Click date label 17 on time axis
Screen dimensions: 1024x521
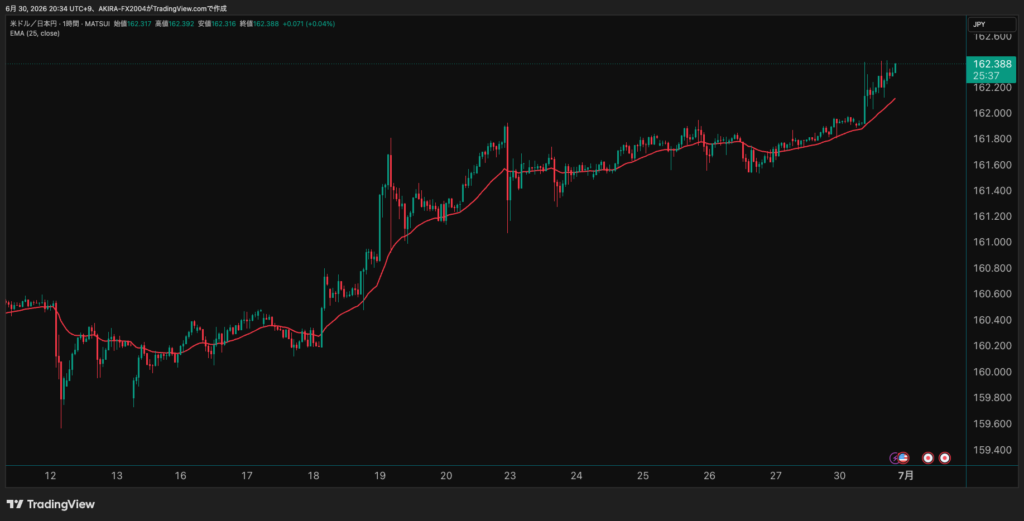pos(247,476)
